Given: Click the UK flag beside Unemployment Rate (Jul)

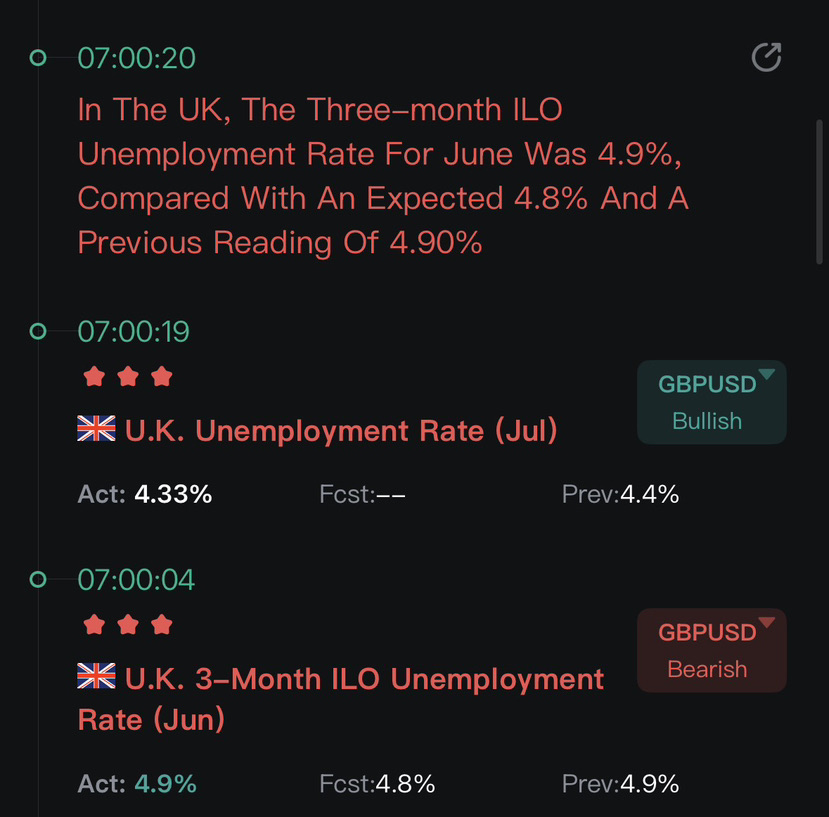Looking at the screenshot, I should coord(96,428).
